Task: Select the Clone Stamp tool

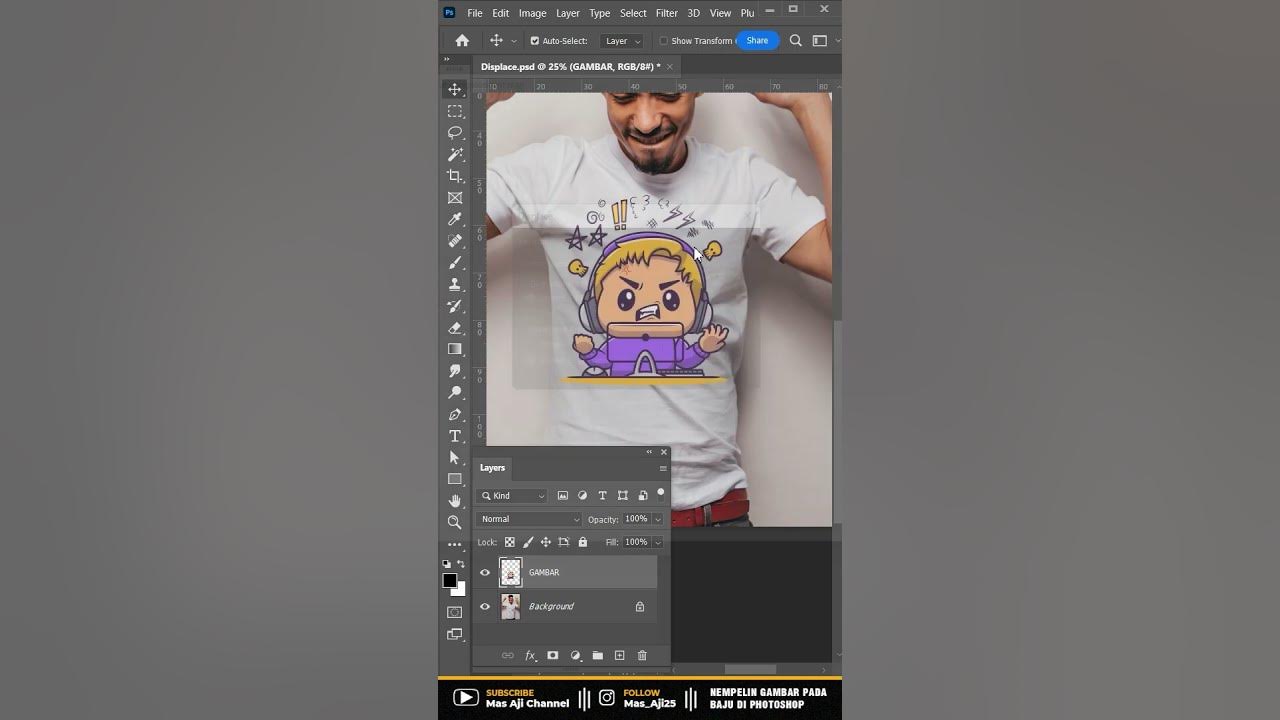Action: click(x=455, y=285)
